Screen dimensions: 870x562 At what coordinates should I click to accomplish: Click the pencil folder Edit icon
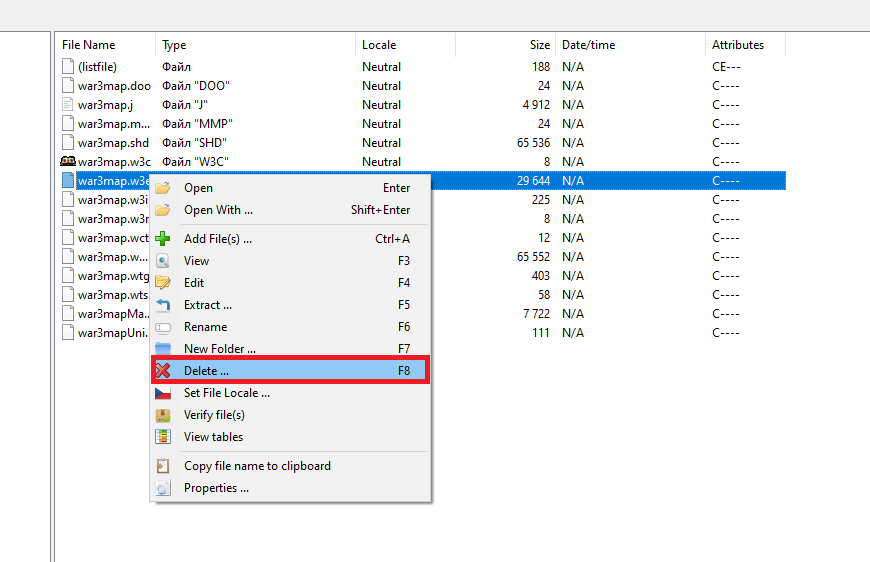pyautogui.click(x=163, y=283)
